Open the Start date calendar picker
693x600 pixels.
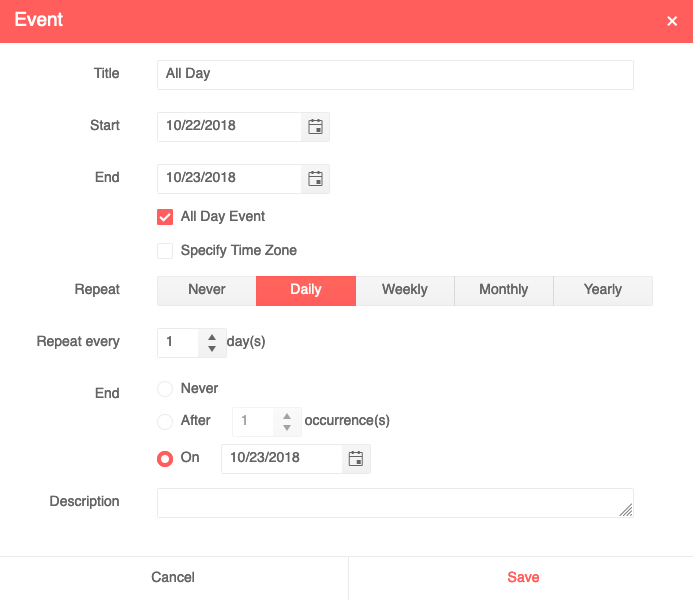(315, 127)
